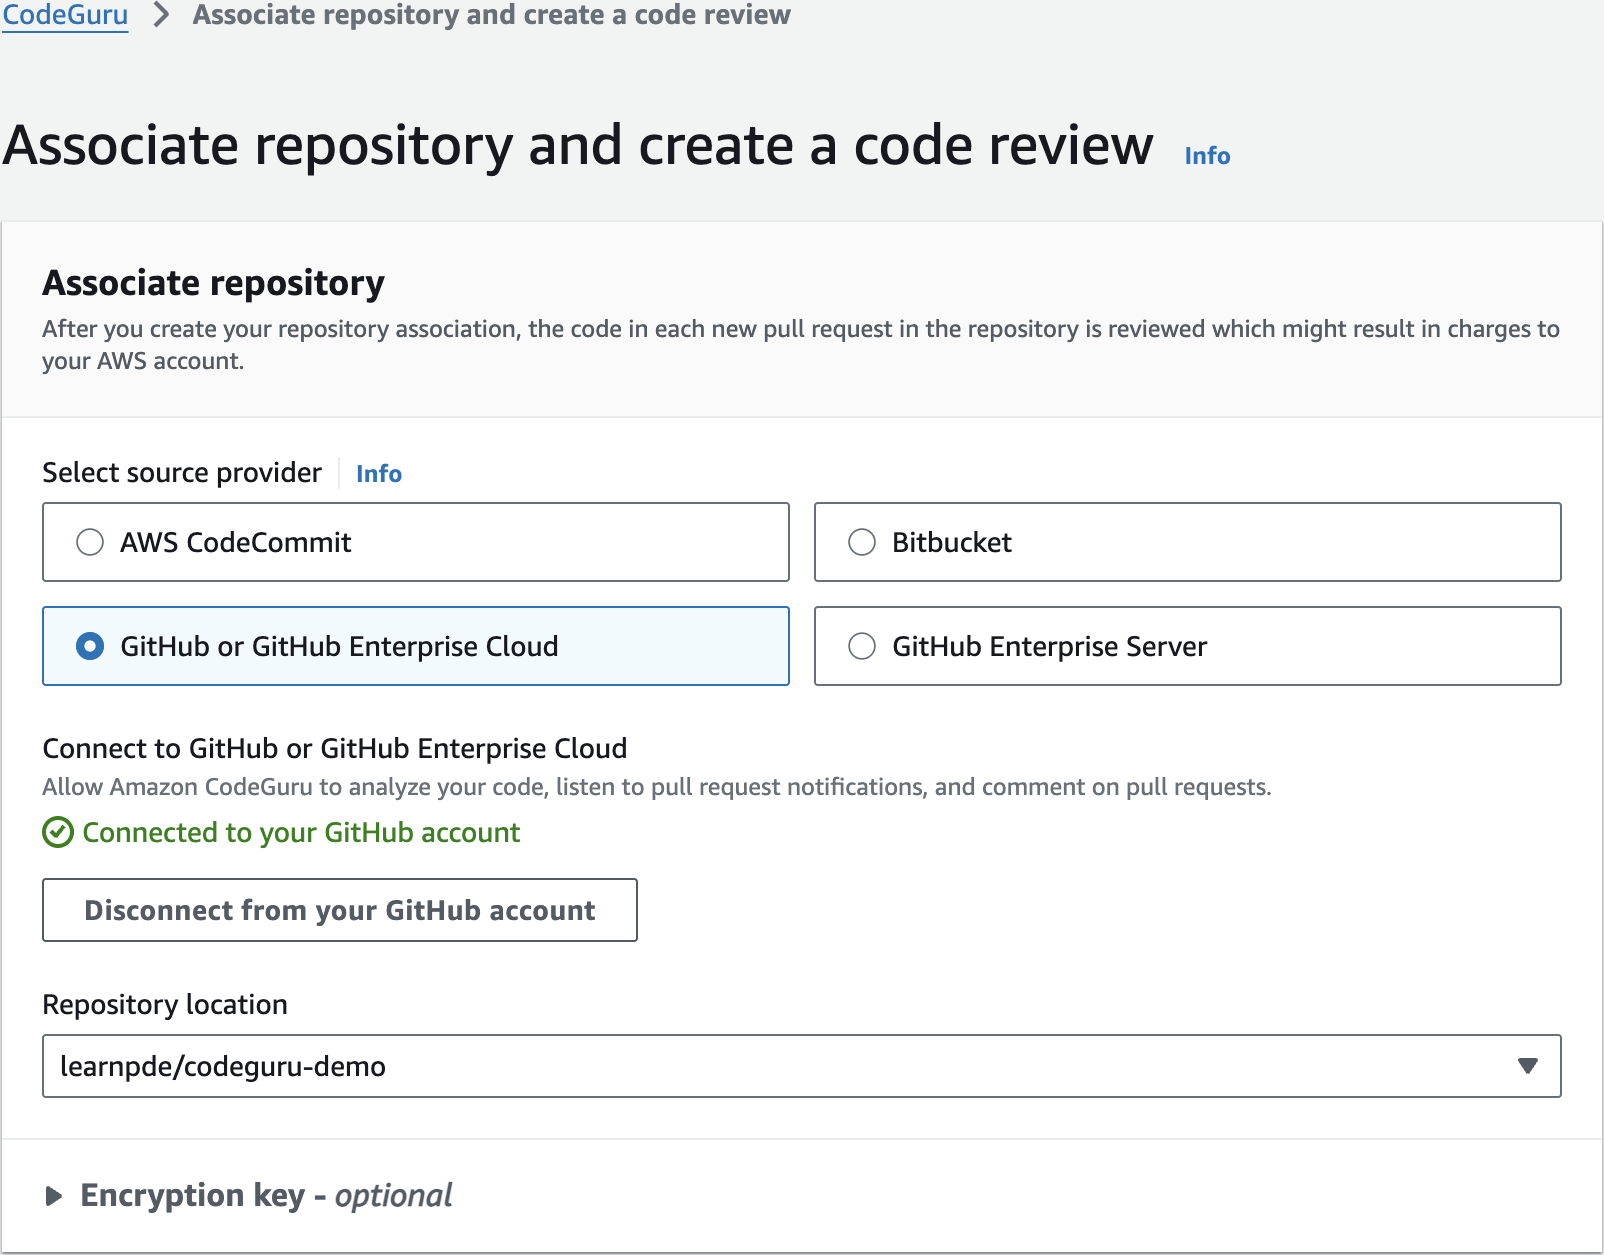
Task: Expand the Encryption key optional section
Action: click(249, 1196)
